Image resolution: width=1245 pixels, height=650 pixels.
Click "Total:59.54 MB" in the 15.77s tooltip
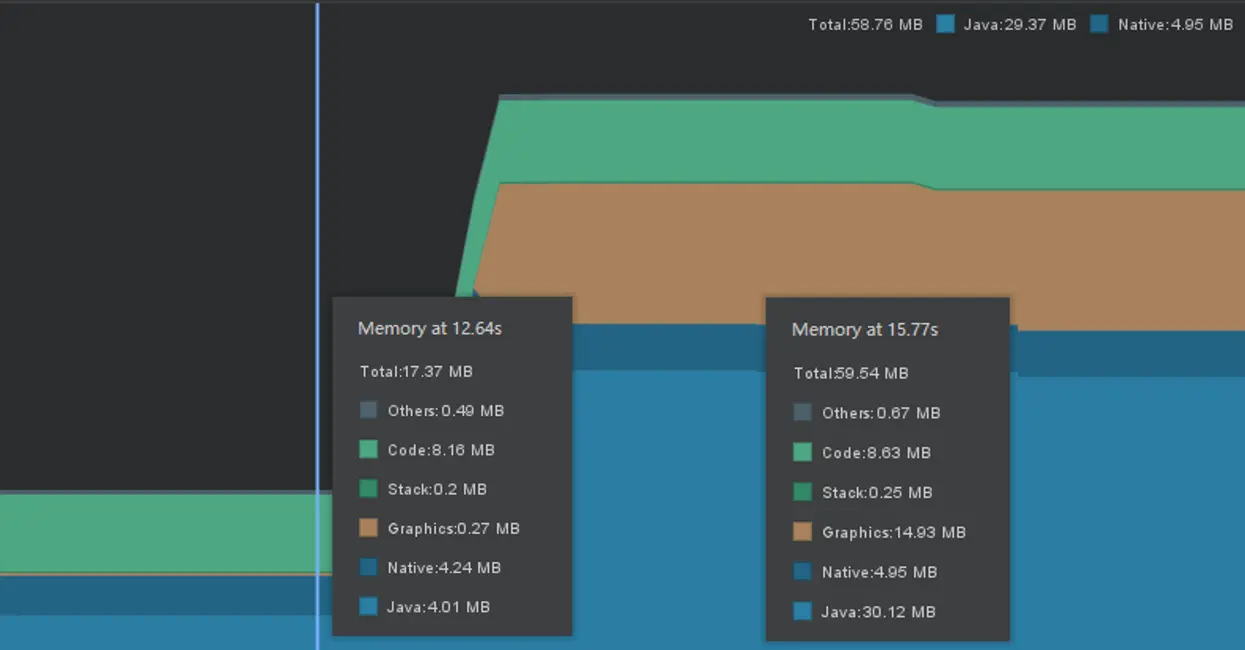851,373
